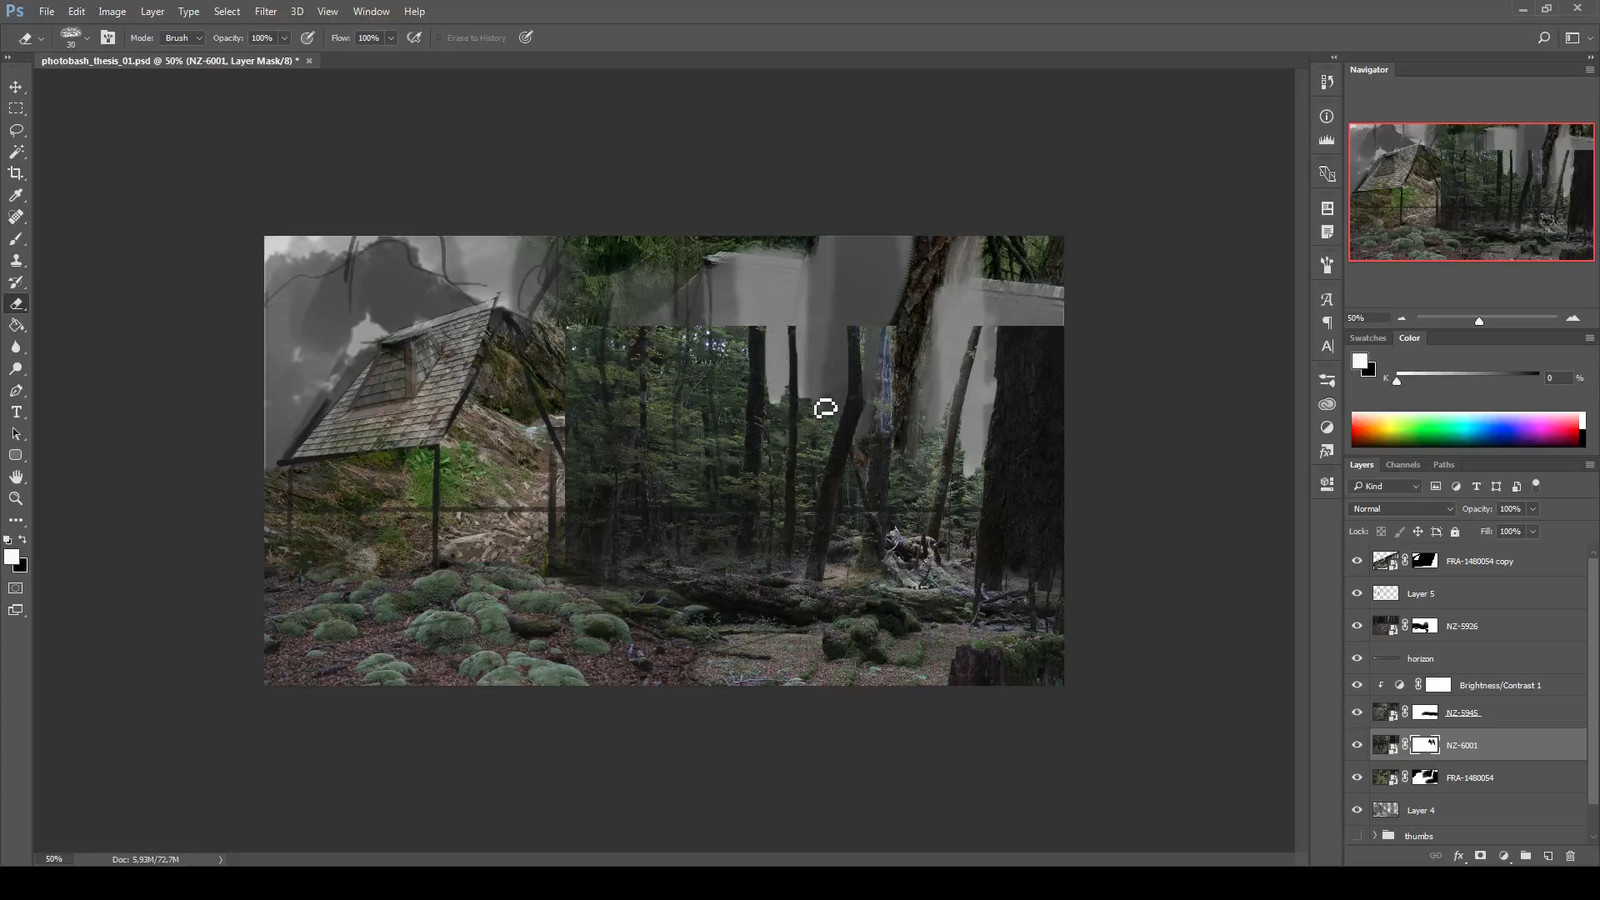Hide the NZ-5945 layer
Image resolution: width=1600 pixels, height=900 pixels.
(x=1357, y=712)
